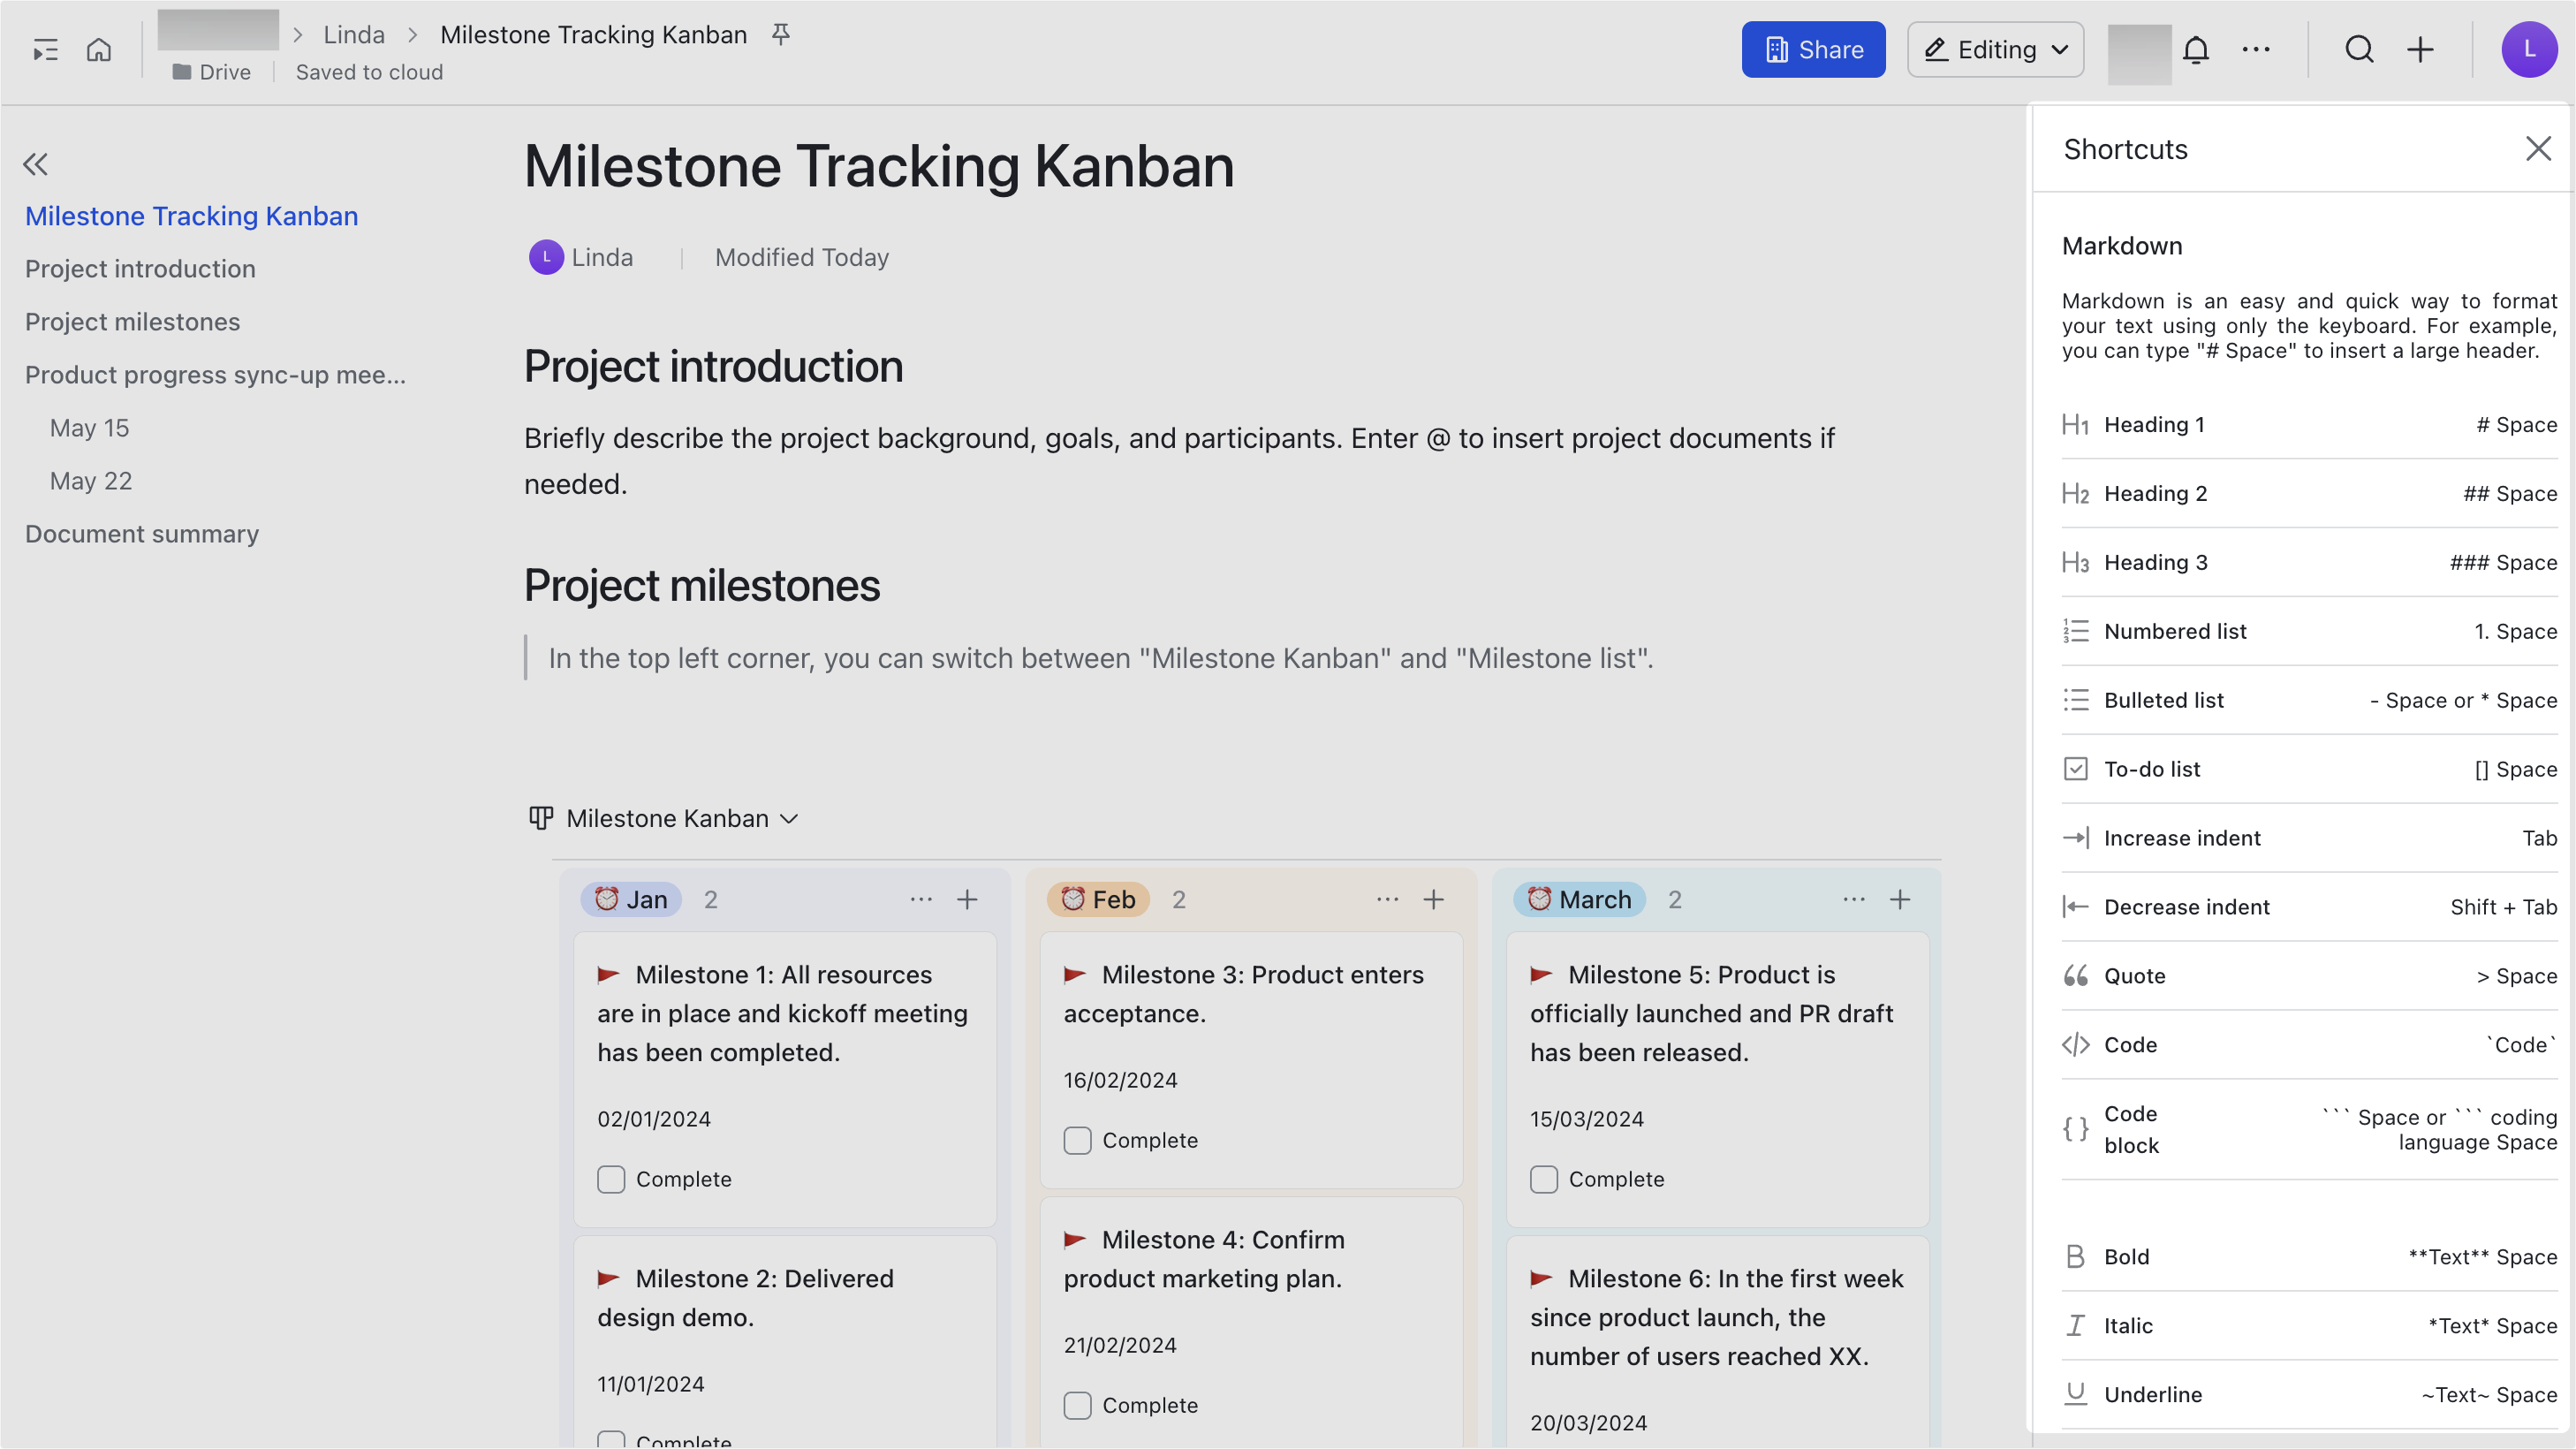Select Milestone Tracking Kanban outline title
Viewport: 2576px width, 1449px height.
191,216
